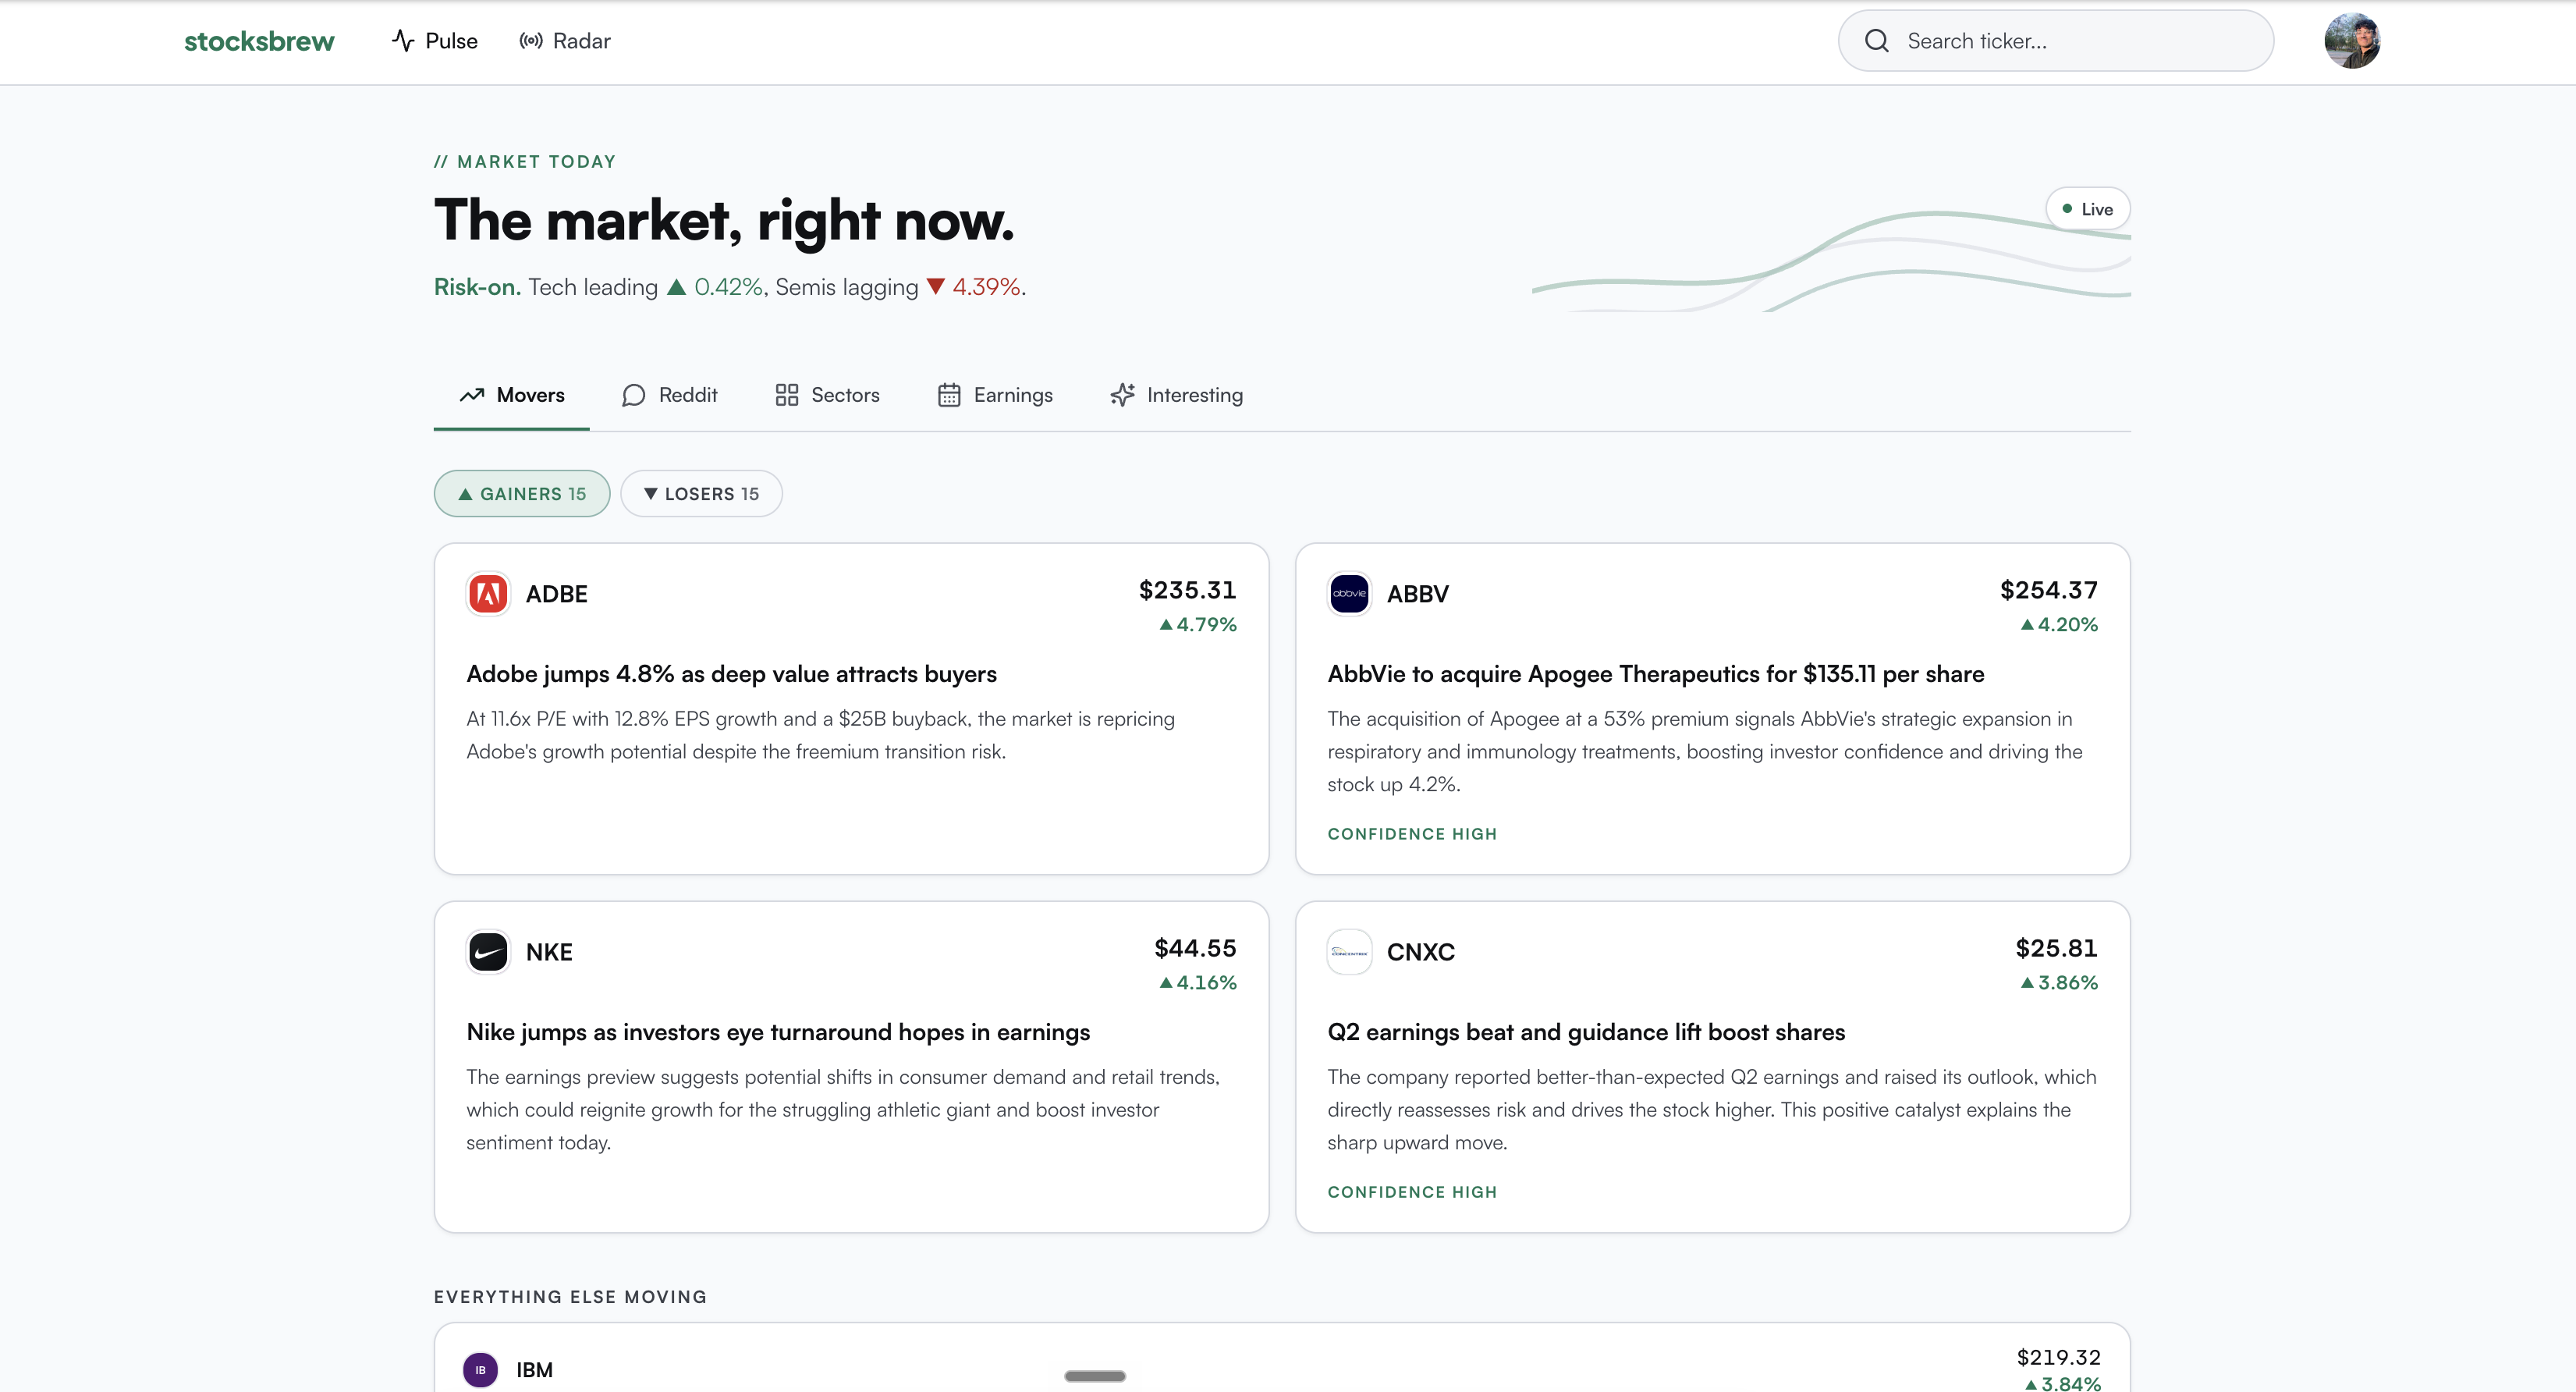
Task: Click the AbbVie logo icon
Action: click(1349, 594)
